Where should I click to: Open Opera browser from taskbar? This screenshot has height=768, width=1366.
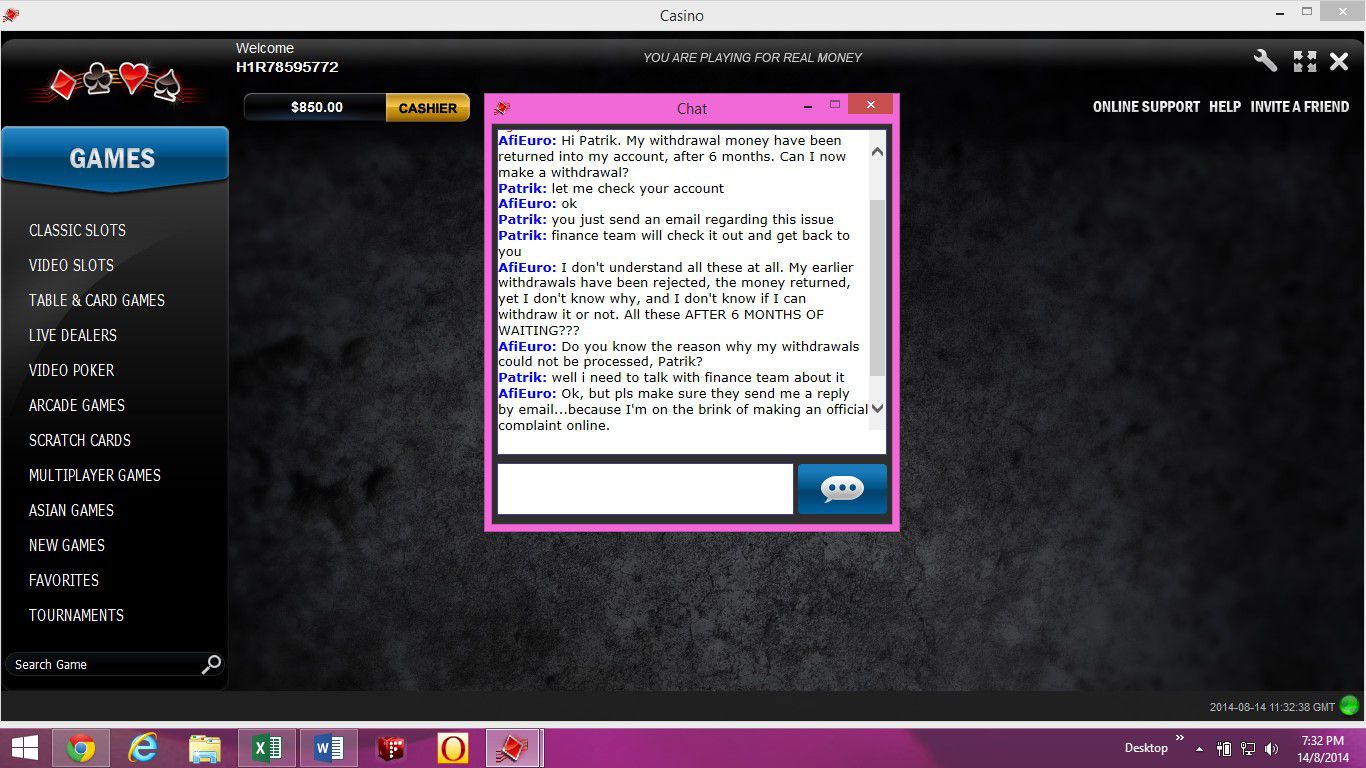coord(452,748)
